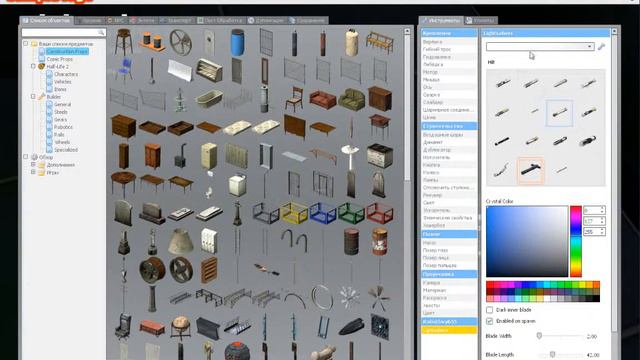Image resolution: width=640 pixels, height=360 pixels.
Task: Click the search magnifier icon
Action: pos(101,32)
